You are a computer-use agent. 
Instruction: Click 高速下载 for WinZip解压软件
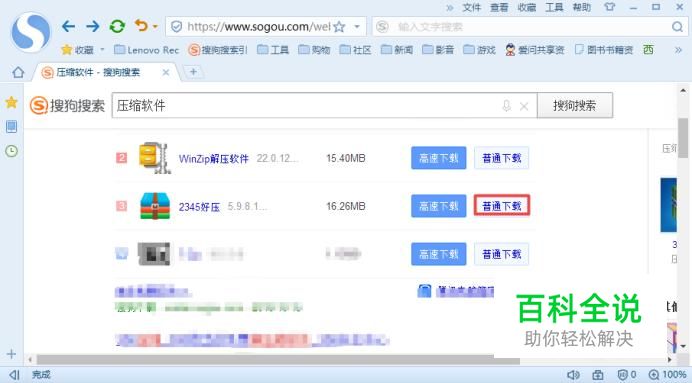(x=439, y=158)
